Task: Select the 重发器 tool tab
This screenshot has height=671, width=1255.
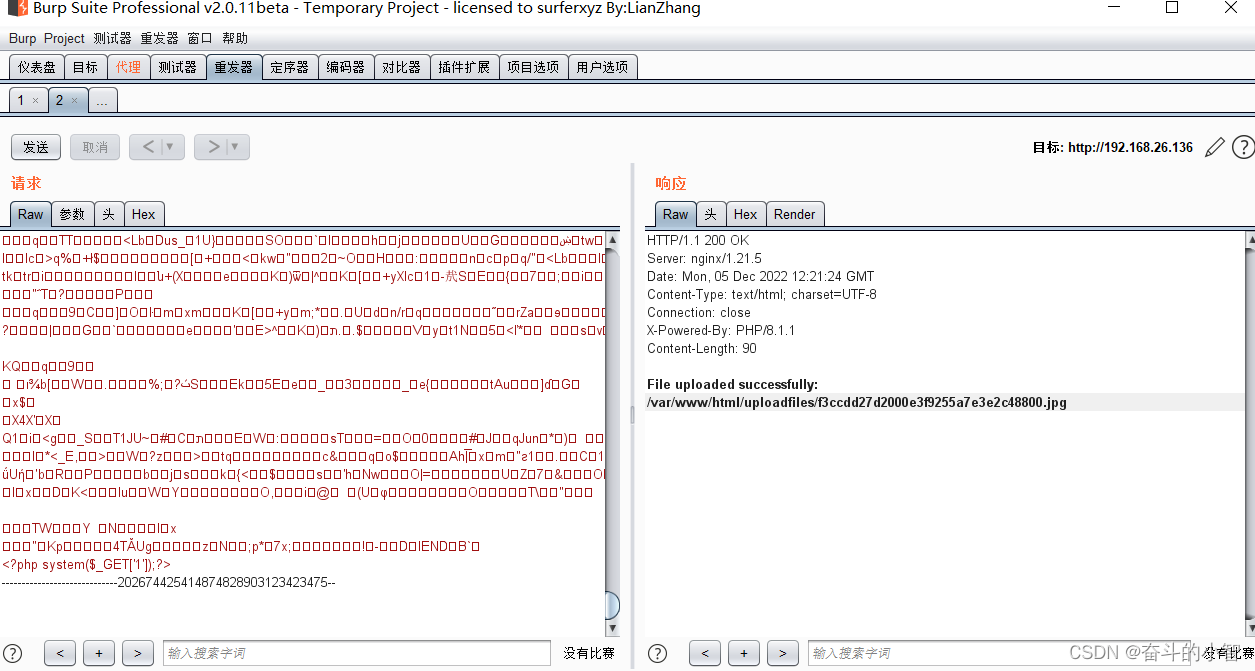Action: point(234,67)
